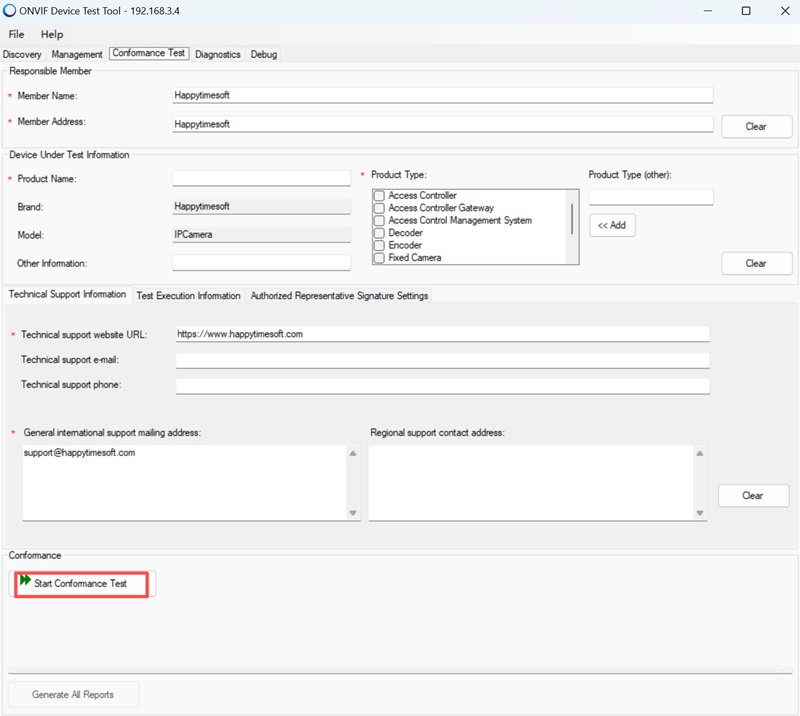Open the Test Execution Information tab
The image size is (800, 716).
(188, 296)
